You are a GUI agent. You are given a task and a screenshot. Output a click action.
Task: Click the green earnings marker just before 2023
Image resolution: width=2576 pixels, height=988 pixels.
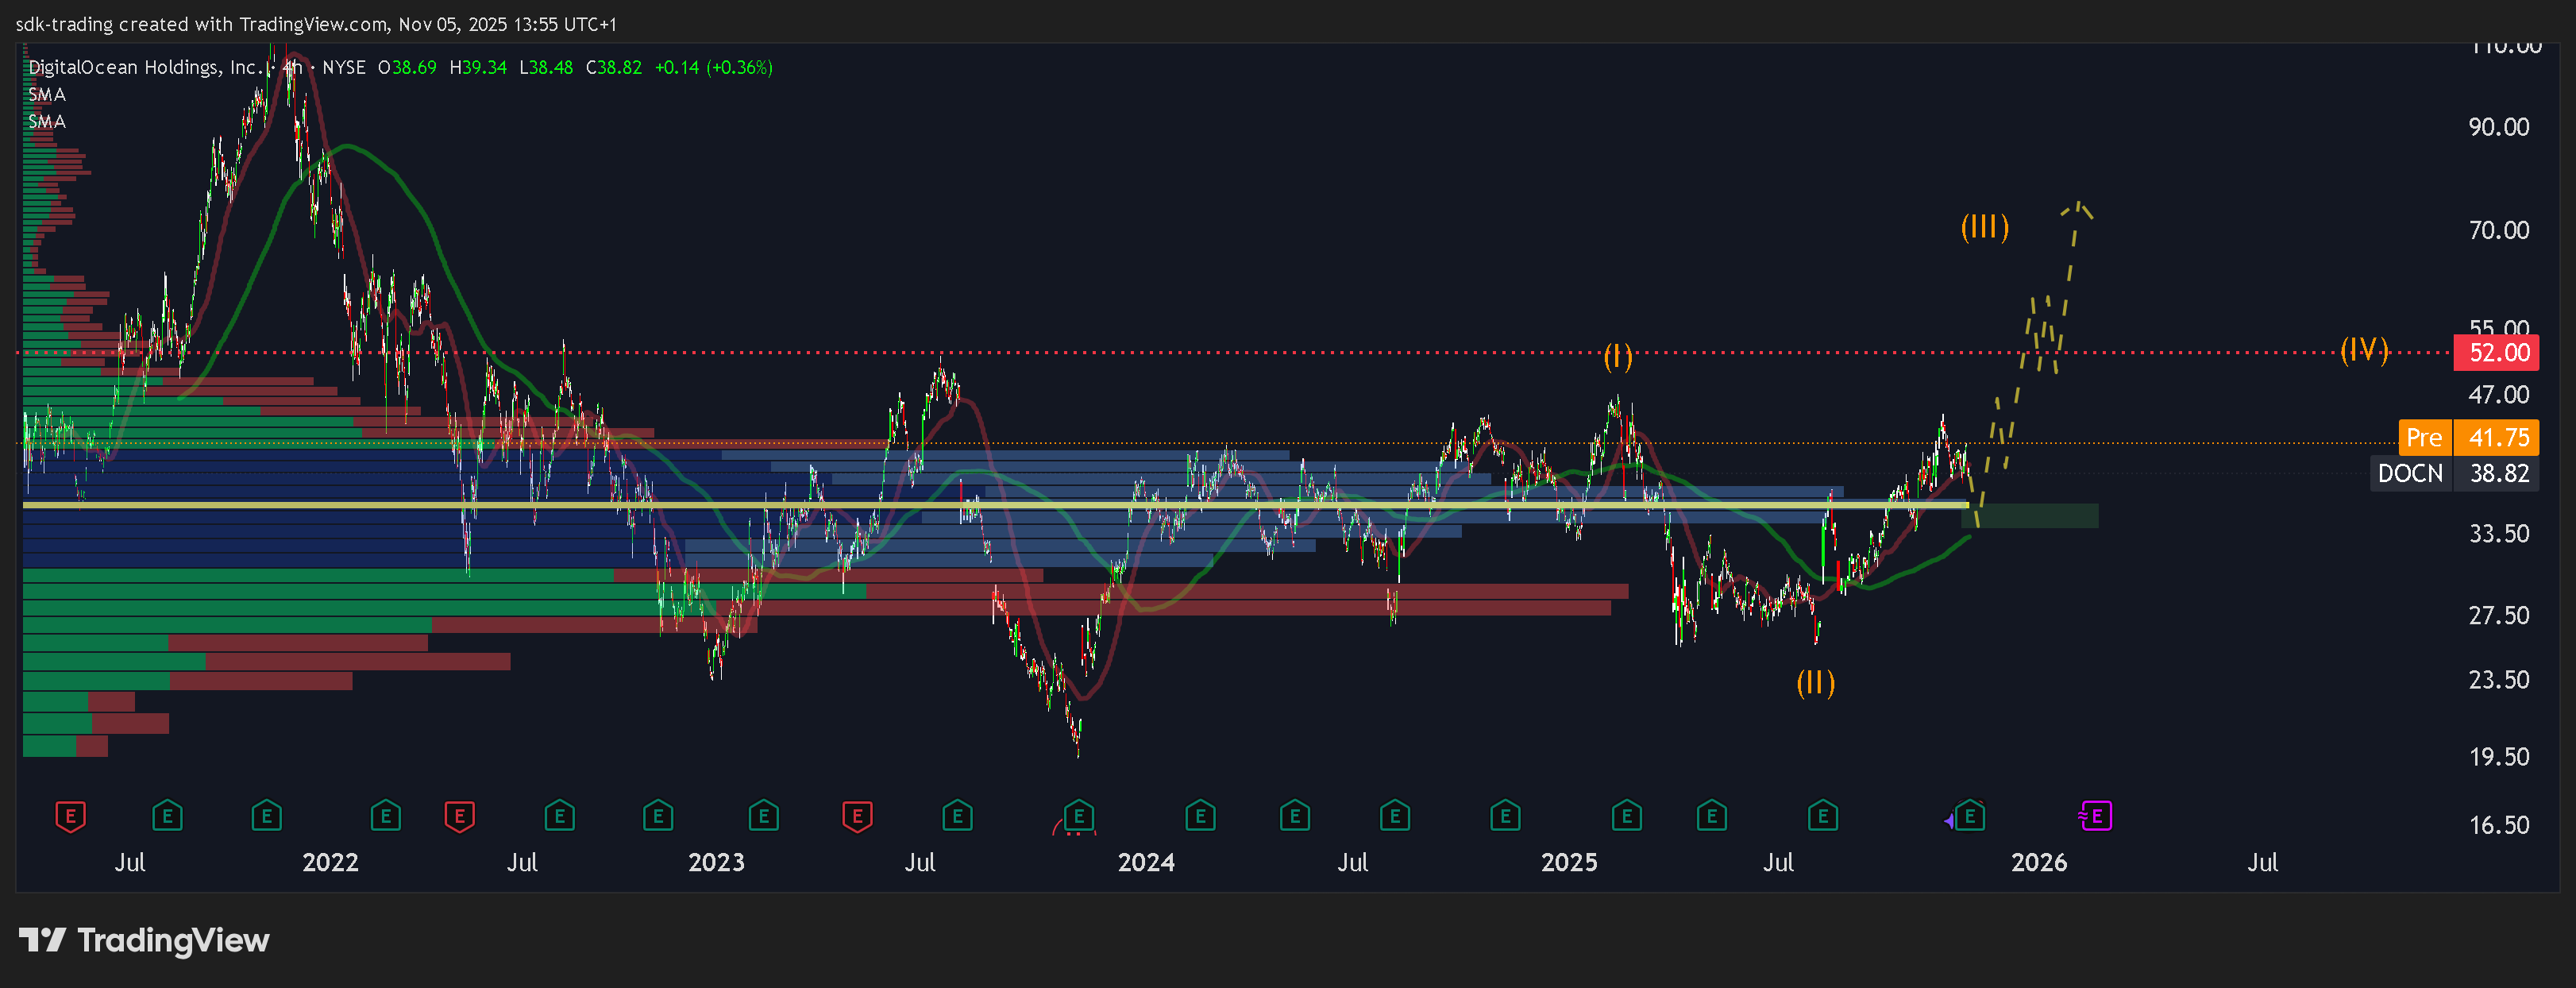tap(658, 817)
